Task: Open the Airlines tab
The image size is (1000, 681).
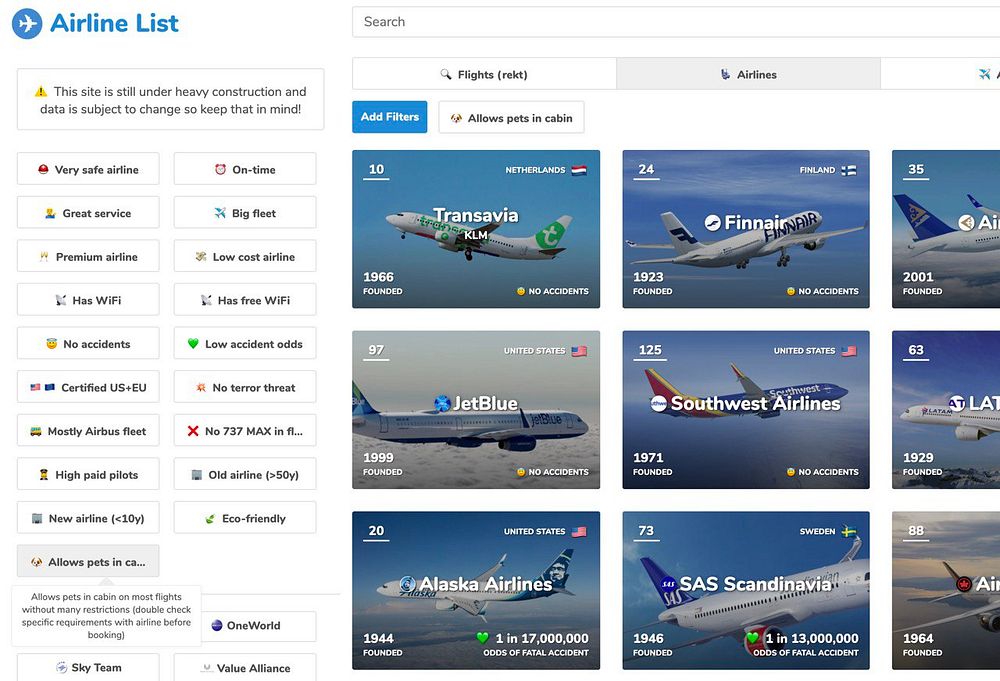Action: coord(748,74)
